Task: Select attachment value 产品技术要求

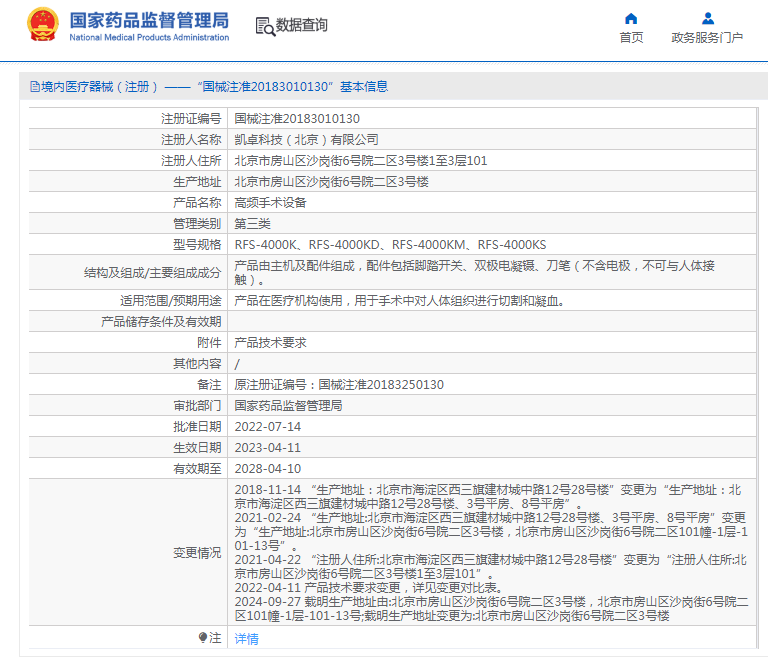Action: 270,343
